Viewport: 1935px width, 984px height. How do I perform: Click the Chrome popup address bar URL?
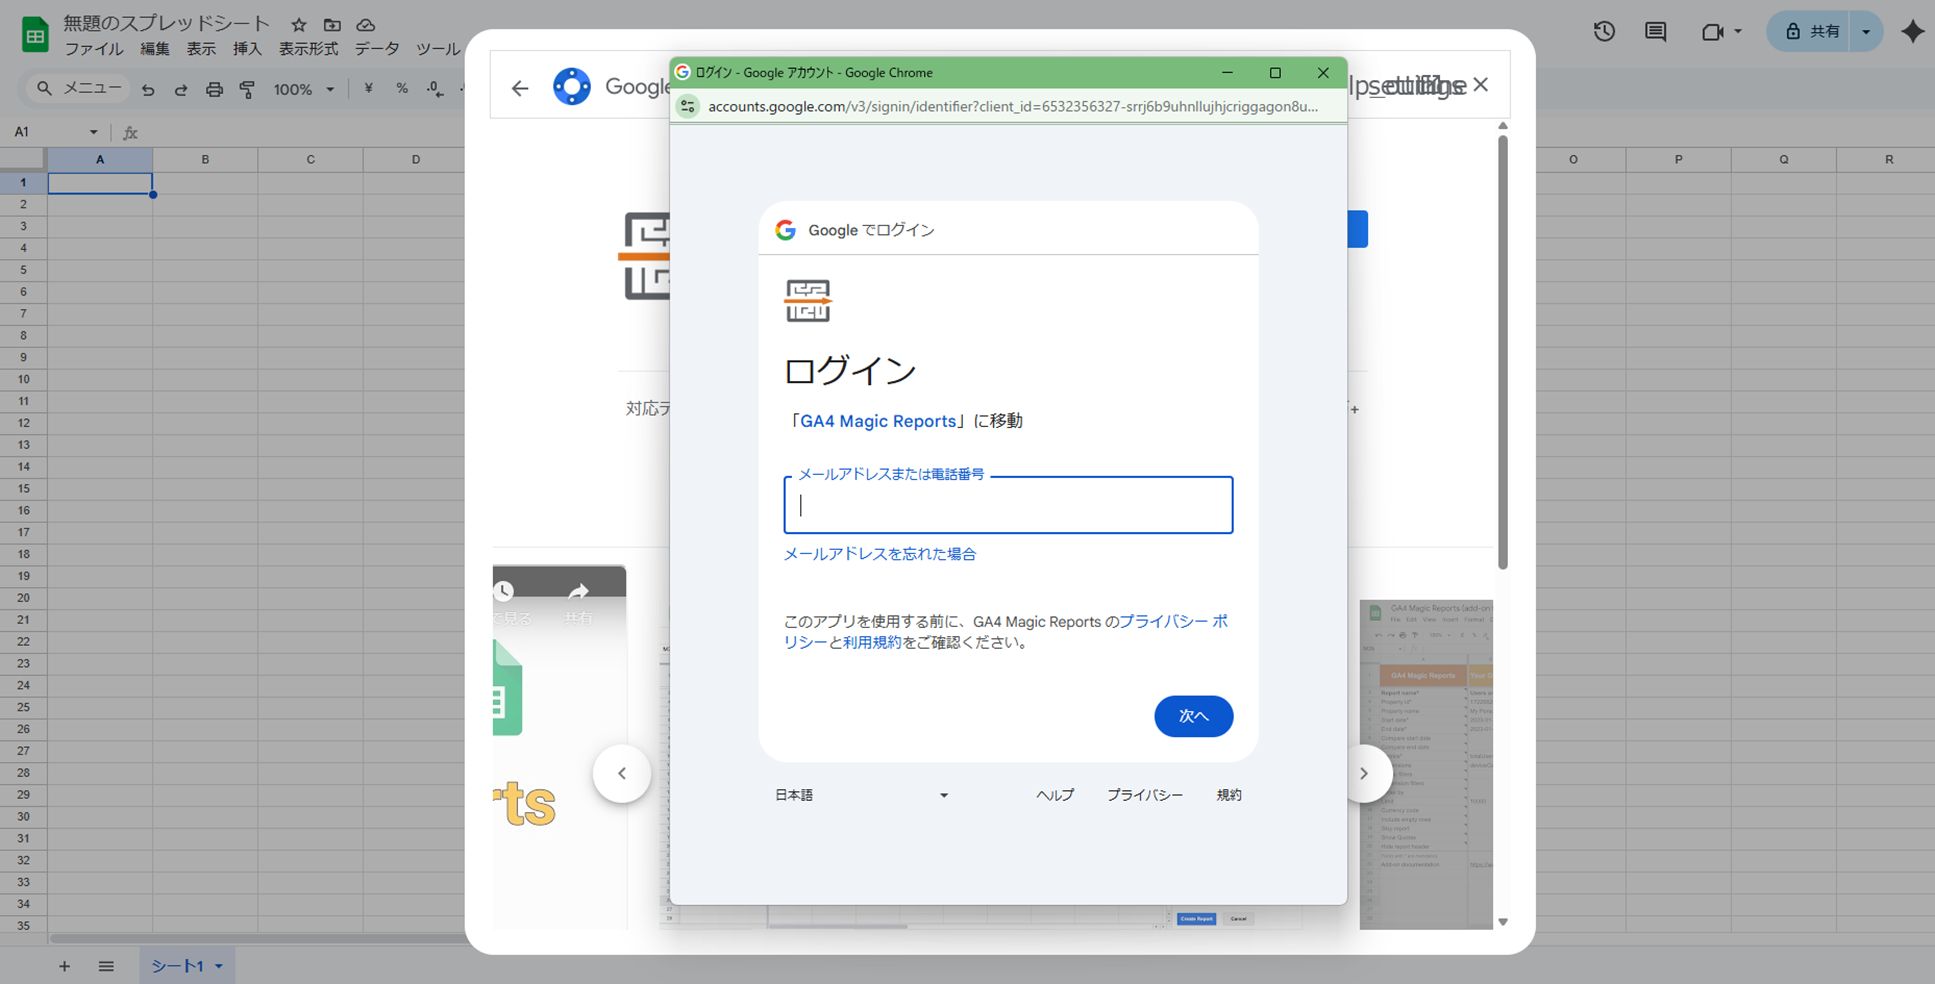(1012, 106)
